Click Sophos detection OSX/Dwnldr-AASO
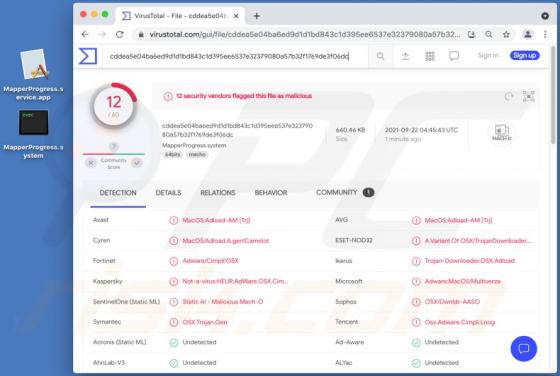The image size is (560, 376). click(x=452, y=302)
